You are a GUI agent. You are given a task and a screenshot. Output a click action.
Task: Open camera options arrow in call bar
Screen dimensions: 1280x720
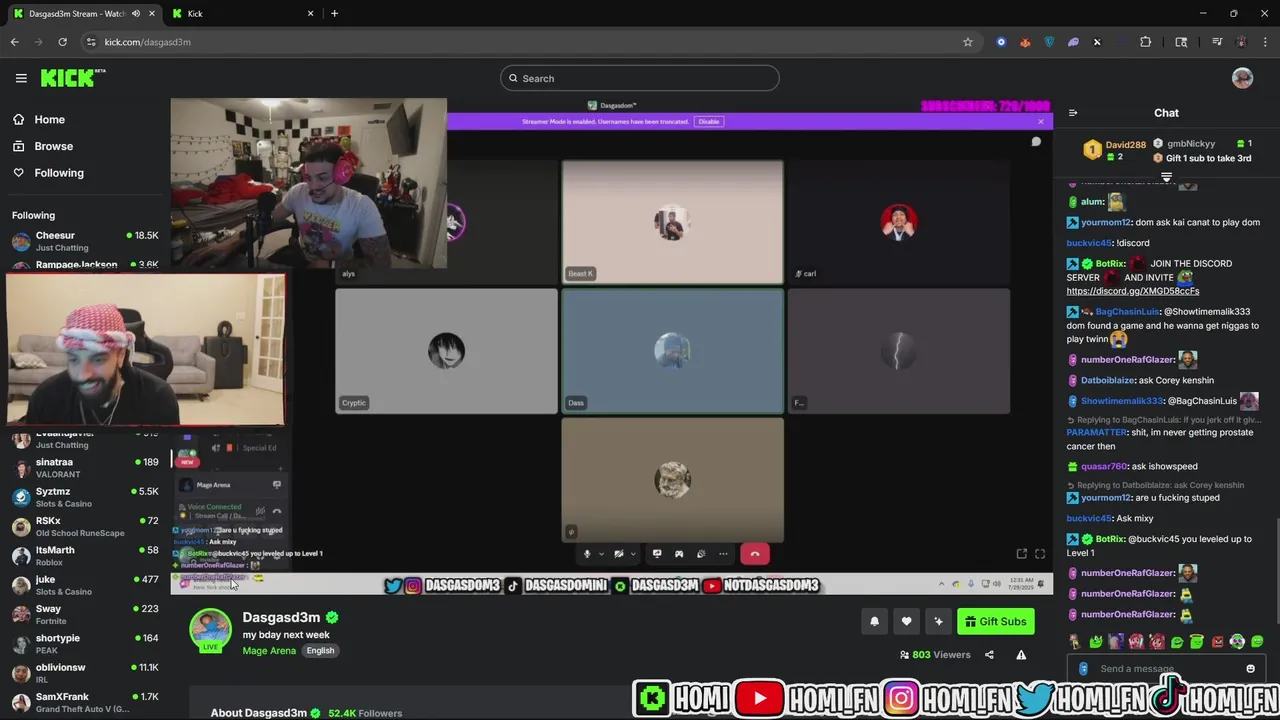pyautogui.click(x=633, y=554)
